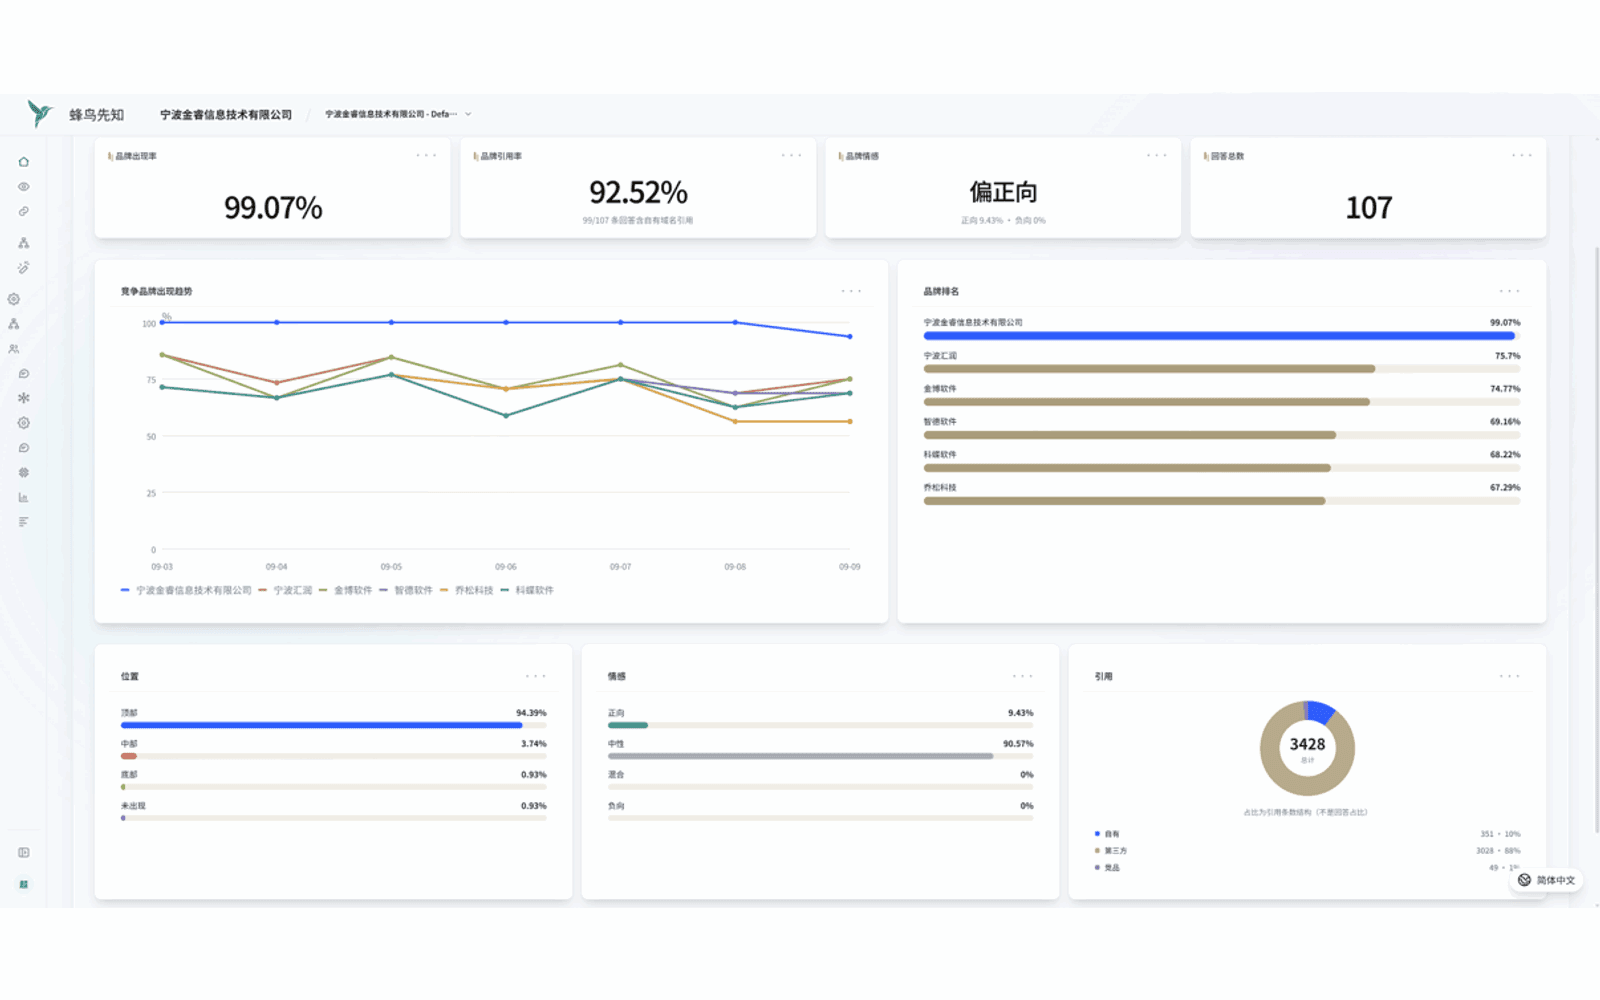Open the user avatar at sidebar bottom
This screenshot has height=1000, width=1600.
pos(24,884)
